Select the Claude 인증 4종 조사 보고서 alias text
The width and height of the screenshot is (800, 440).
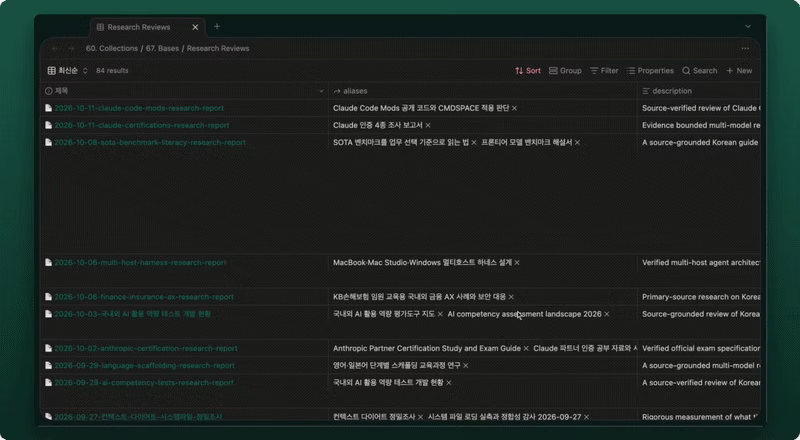tap(378, 126)
